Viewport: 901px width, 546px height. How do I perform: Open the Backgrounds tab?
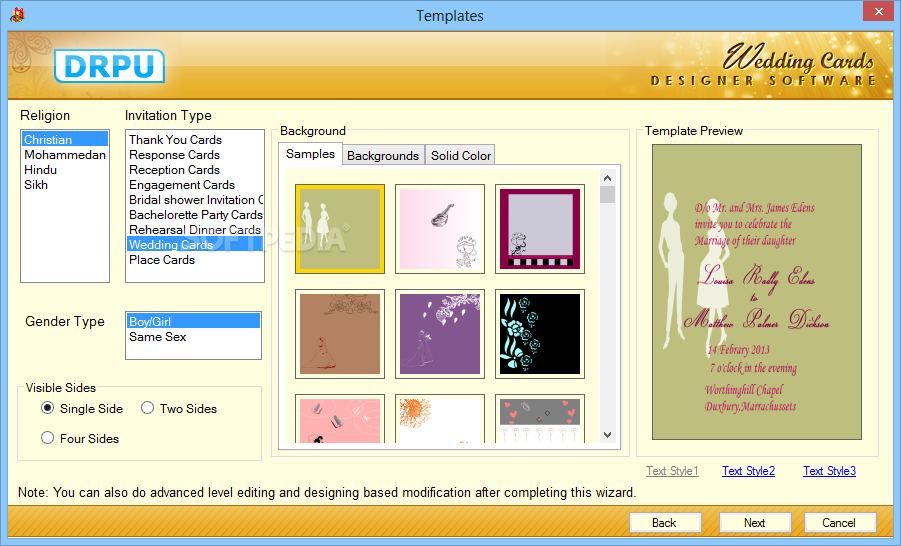click(383, 156)
